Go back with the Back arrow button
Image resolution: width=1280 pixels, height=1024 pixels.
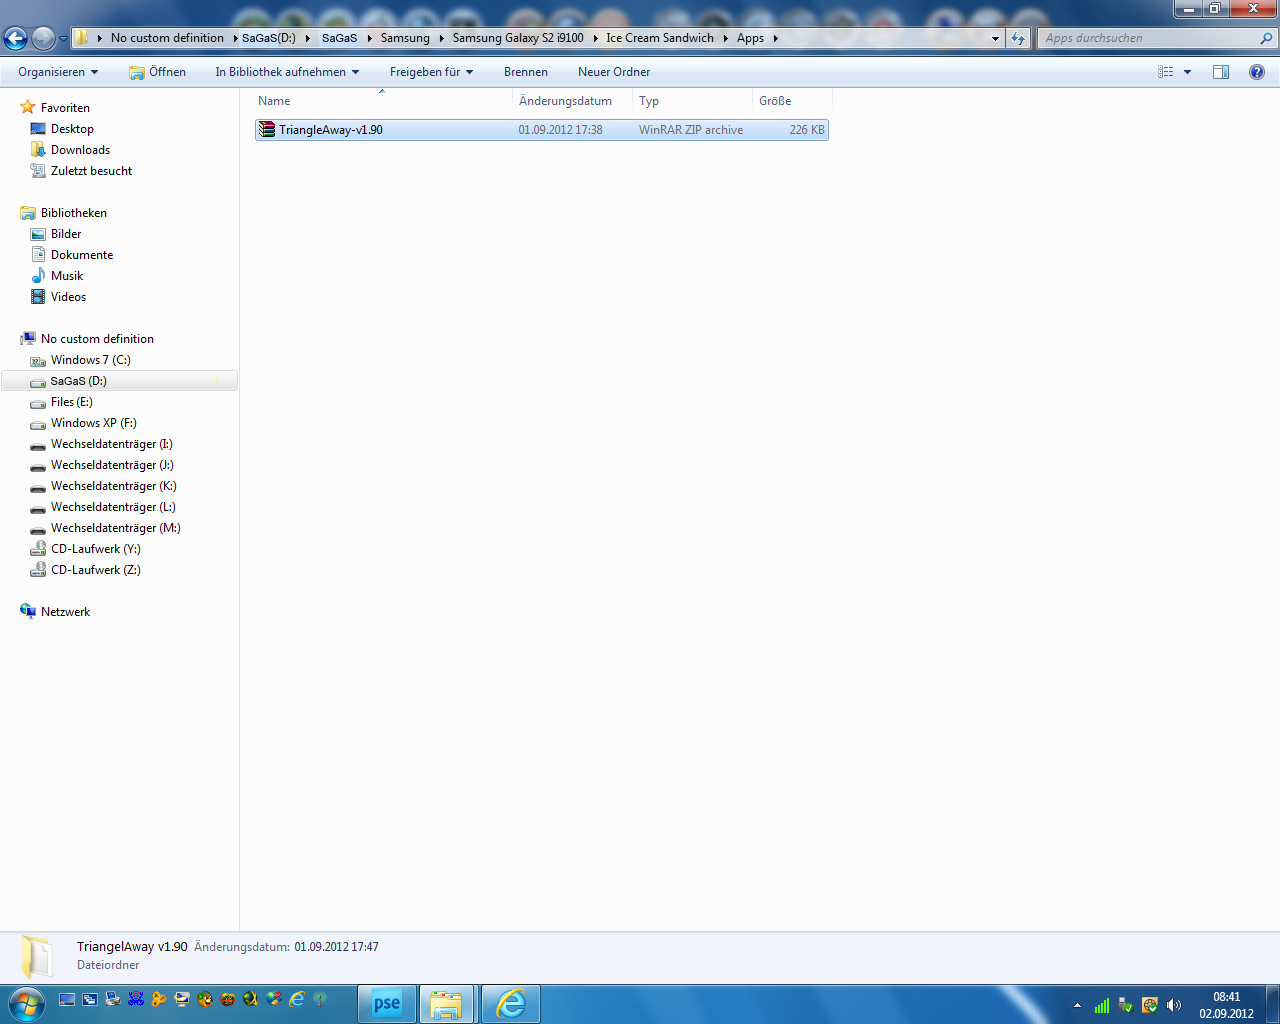click(x=15, y=38)
